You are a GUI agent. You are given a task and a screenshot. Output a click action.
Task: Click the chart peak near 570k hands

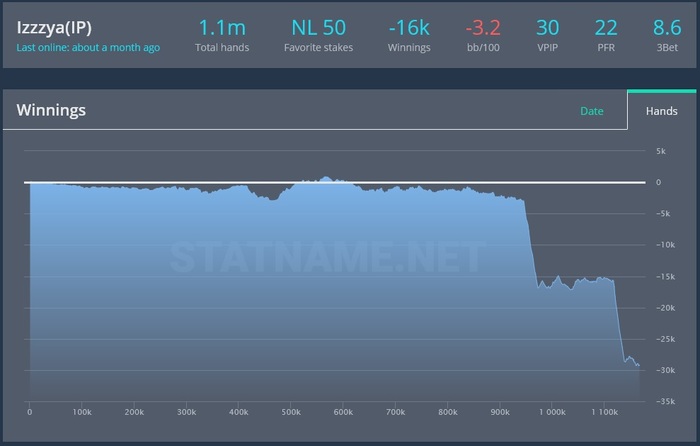325,178
